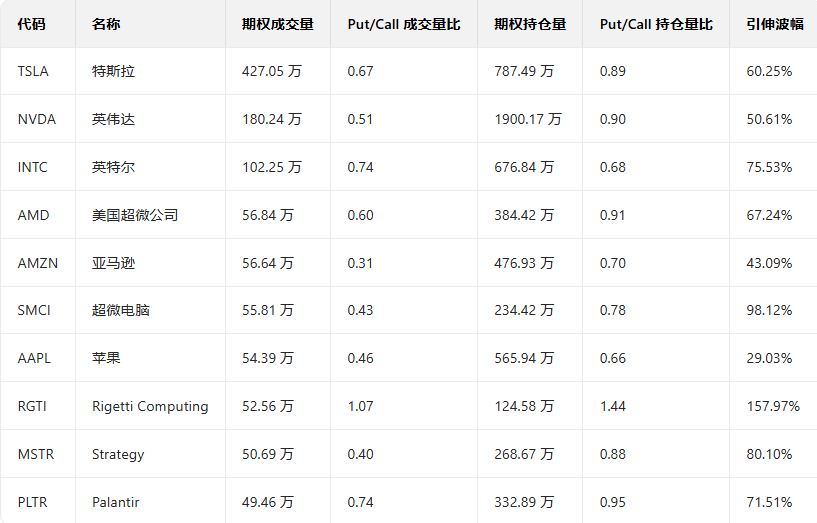
Task: Click the 名称 column header
Action: click(x=105, y=24)
